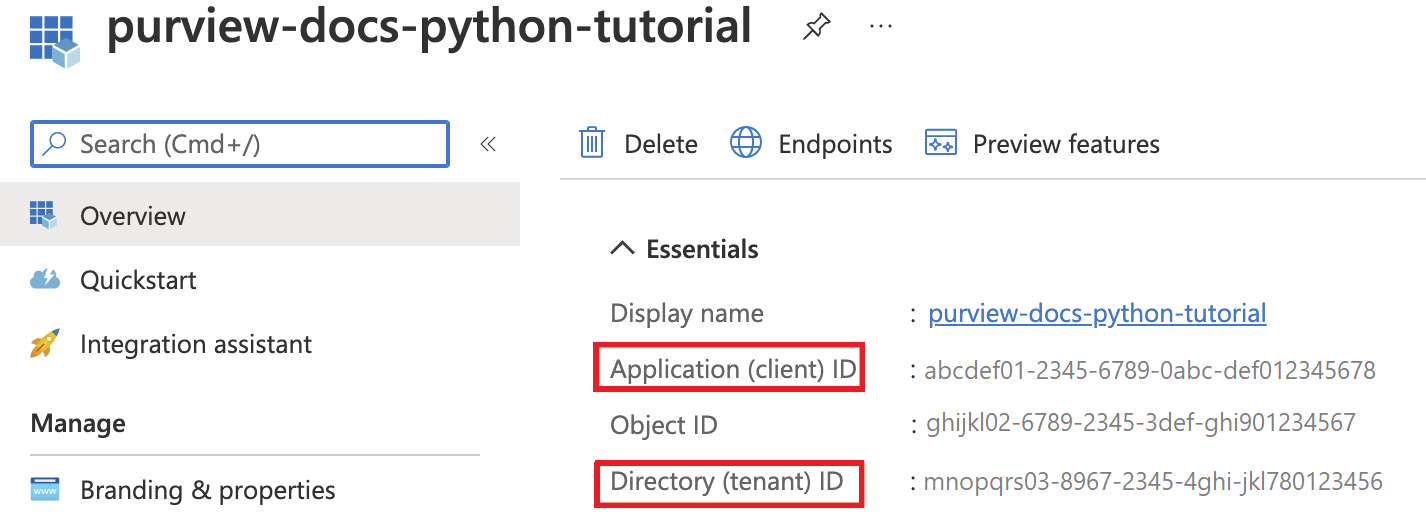The width and height of the screenshot is (1426, 516).
Task: Click the Object ID value ghijkl02-6789
Action: (x=1140, y=422)
